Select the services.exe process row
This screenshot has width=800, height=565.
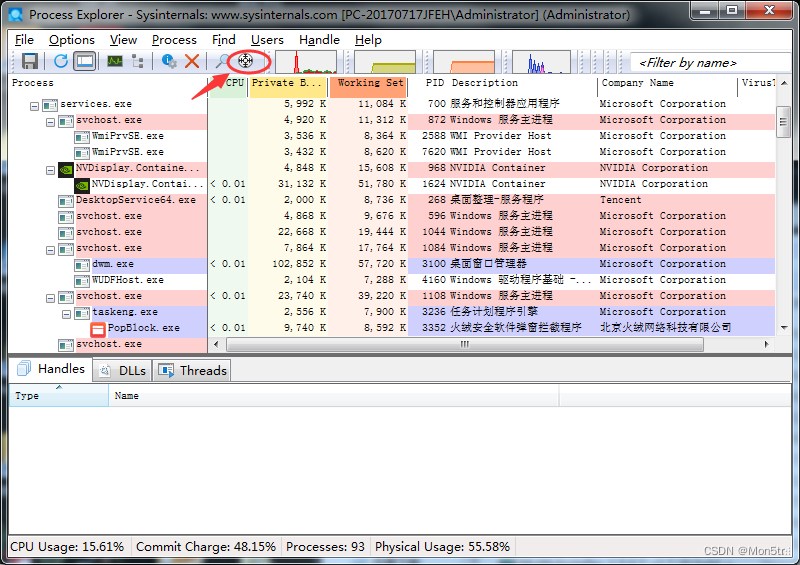pyautogui.click(x=391, y=104)
